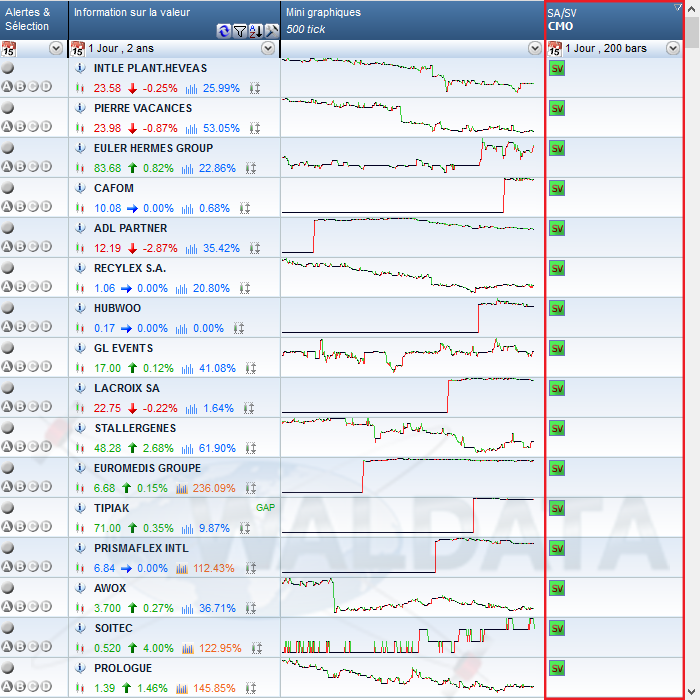700x700 pixels.
Task: Toggle alert bullet for INTLE PLANT.HEVEAS
Action: [8, 68]
